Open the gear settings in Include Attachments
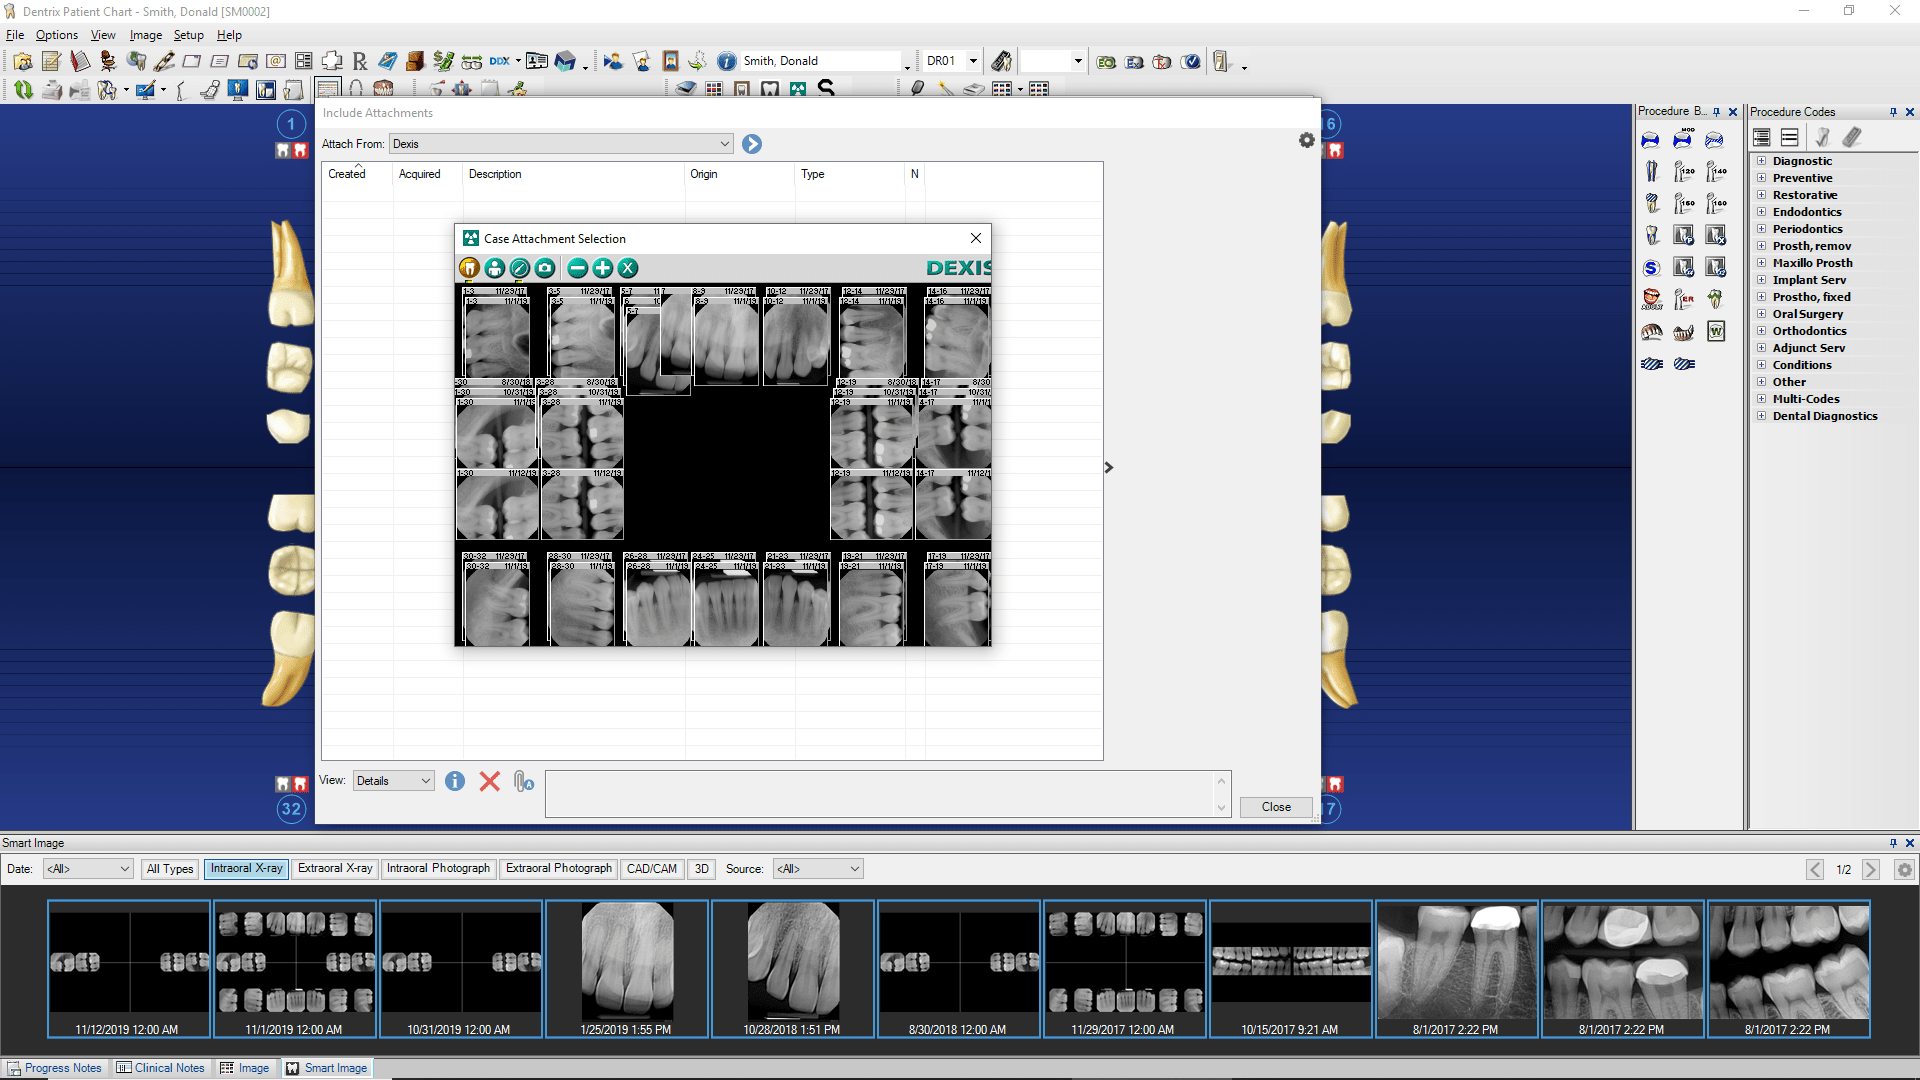This screenshot has height=1080, width=1920. 1306,141
